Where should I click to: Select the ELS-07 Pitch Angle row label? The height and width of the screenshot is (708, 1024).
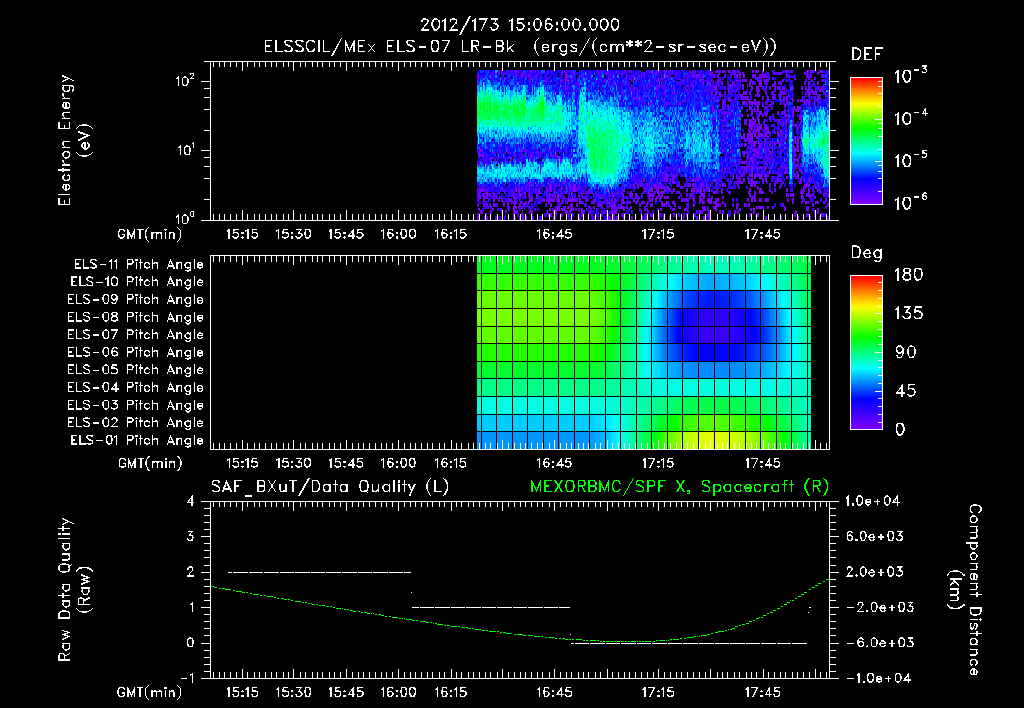pyautogui.click(x=135, y=335)
